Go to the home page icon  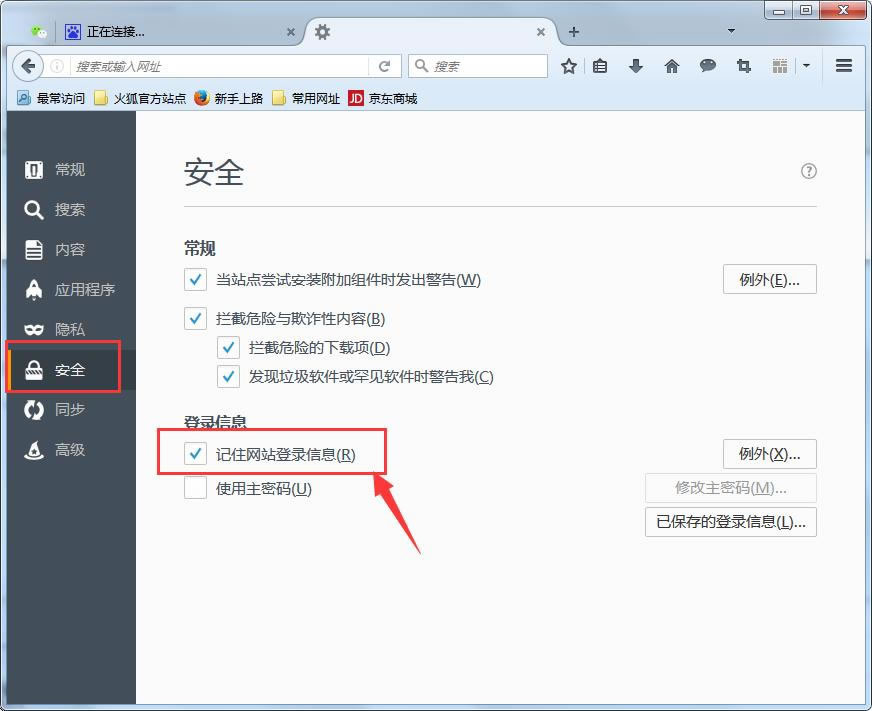point(672,66)
